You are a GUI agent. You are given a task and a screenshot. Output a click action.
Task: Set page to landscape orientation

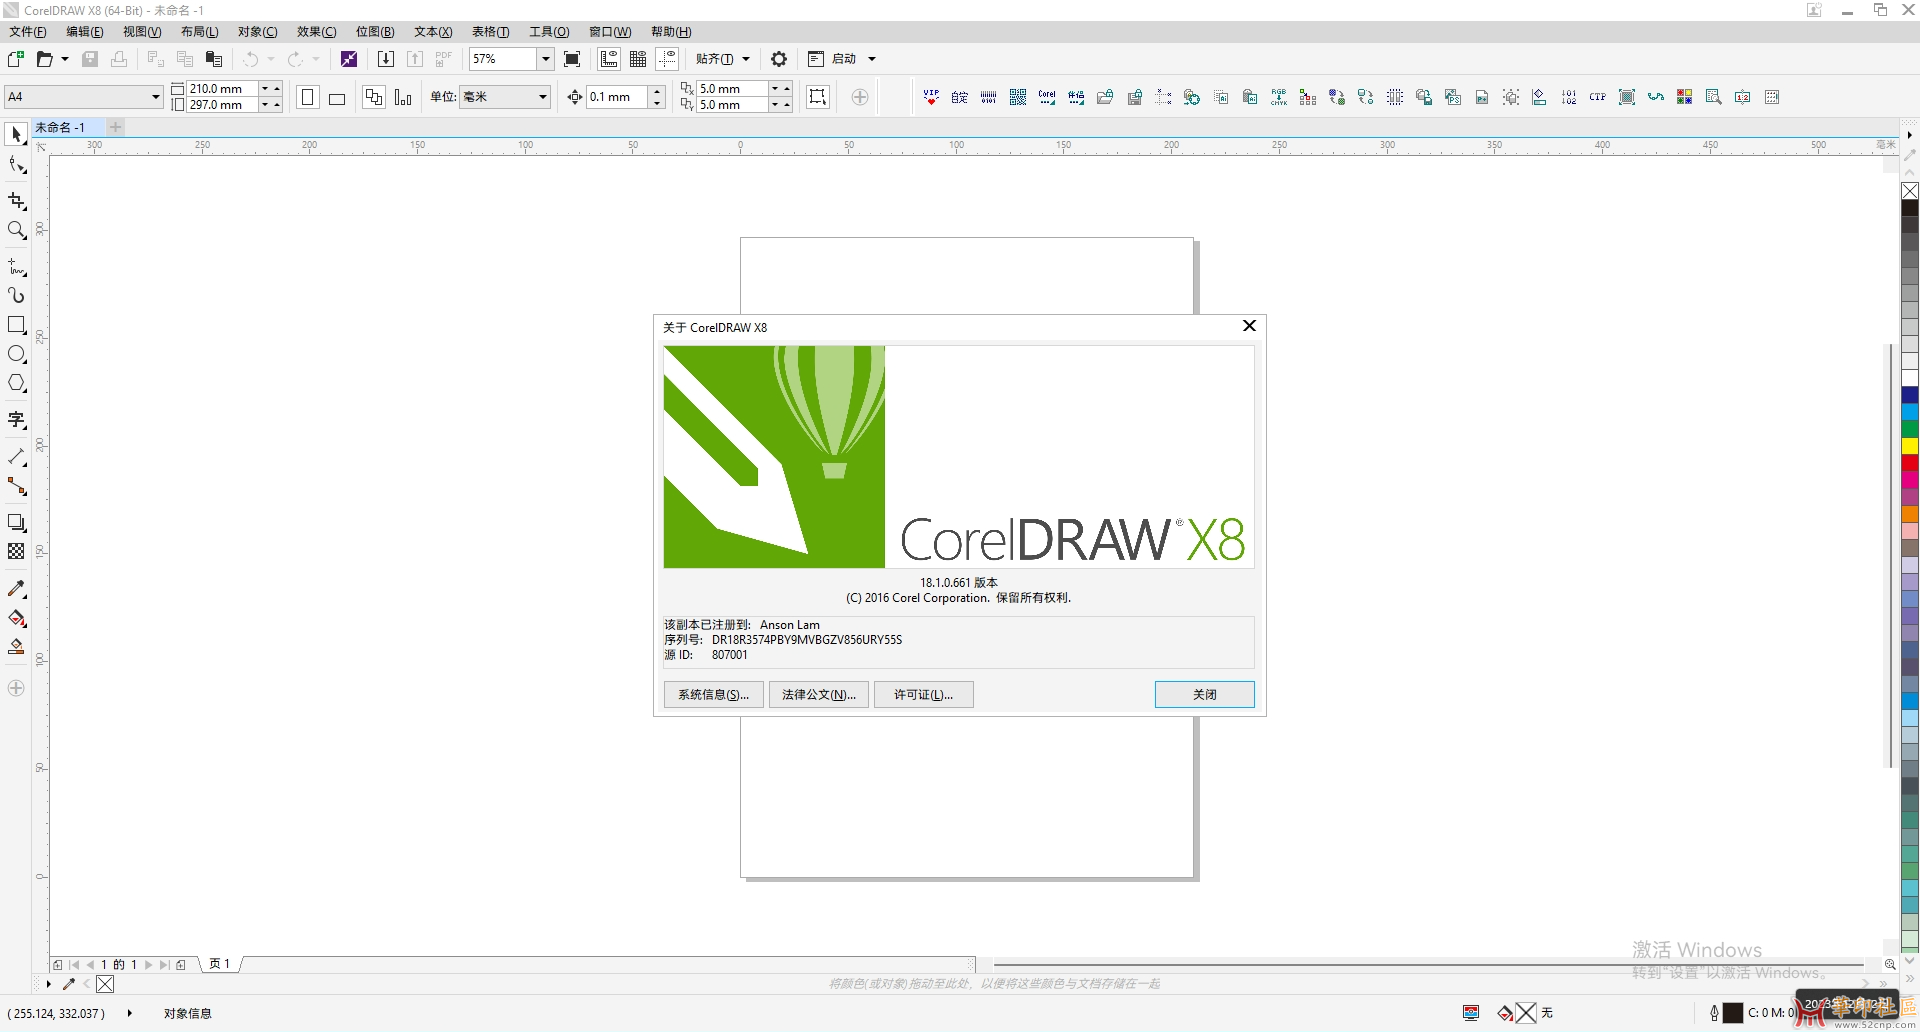click(x=337, y=97)
